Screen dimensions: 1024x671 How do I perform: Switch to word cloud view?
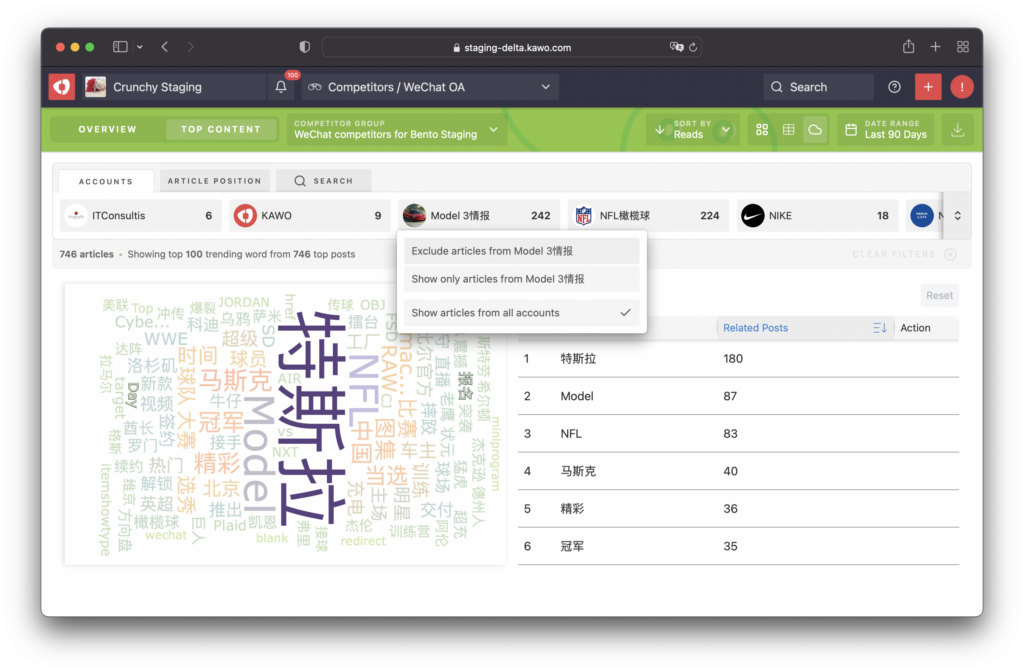pyautogui.click(x=815, y=130)
